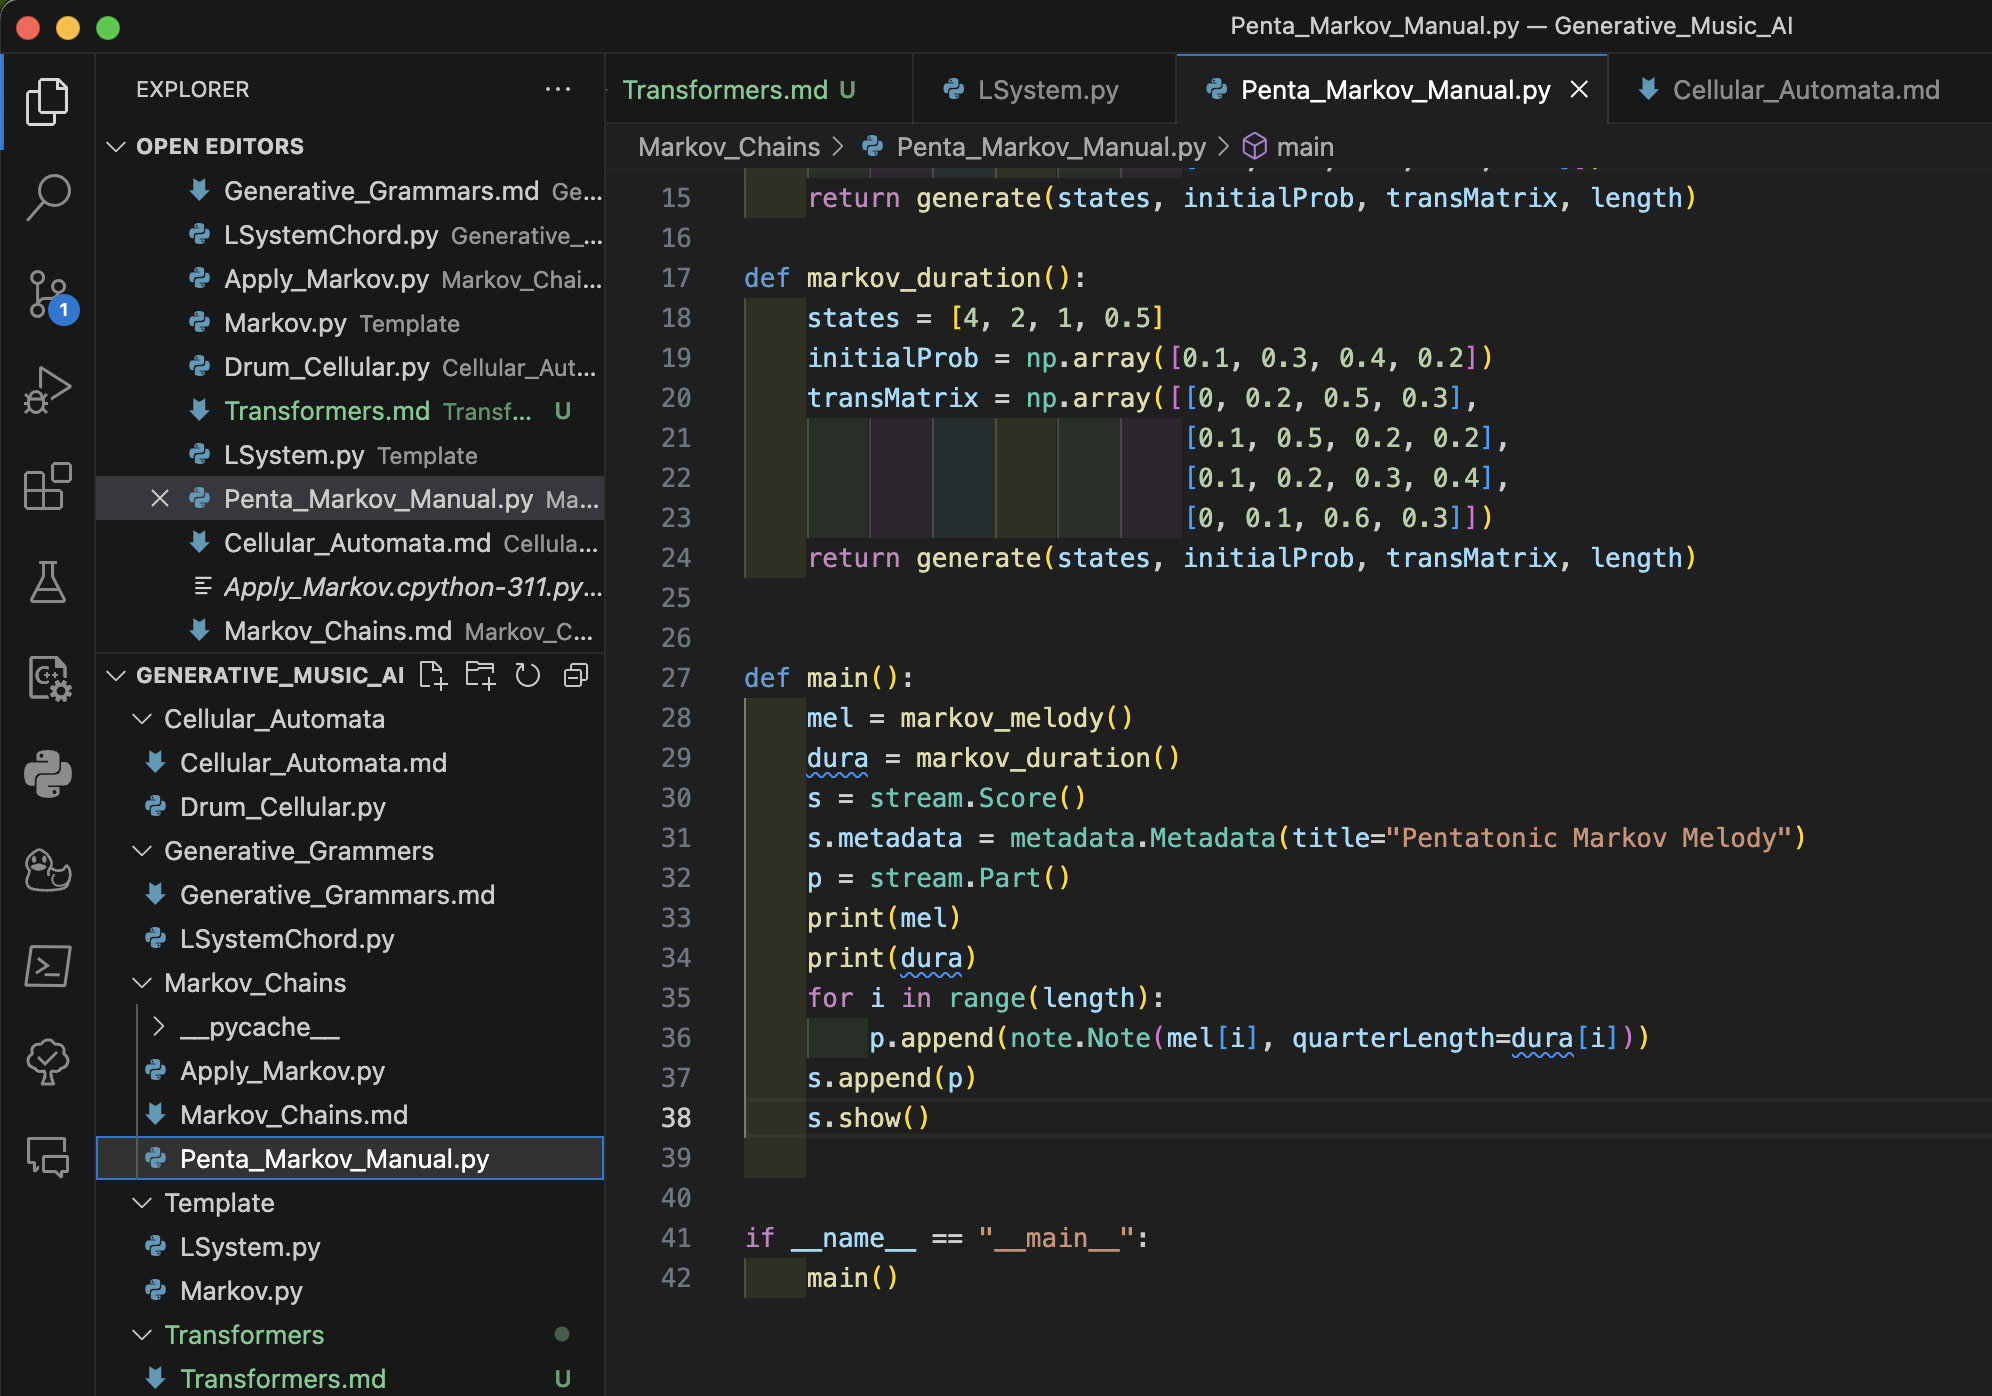This screenshot has height=1396, width=1992.
Task: Open the Search view
Action: click(47, 197)
